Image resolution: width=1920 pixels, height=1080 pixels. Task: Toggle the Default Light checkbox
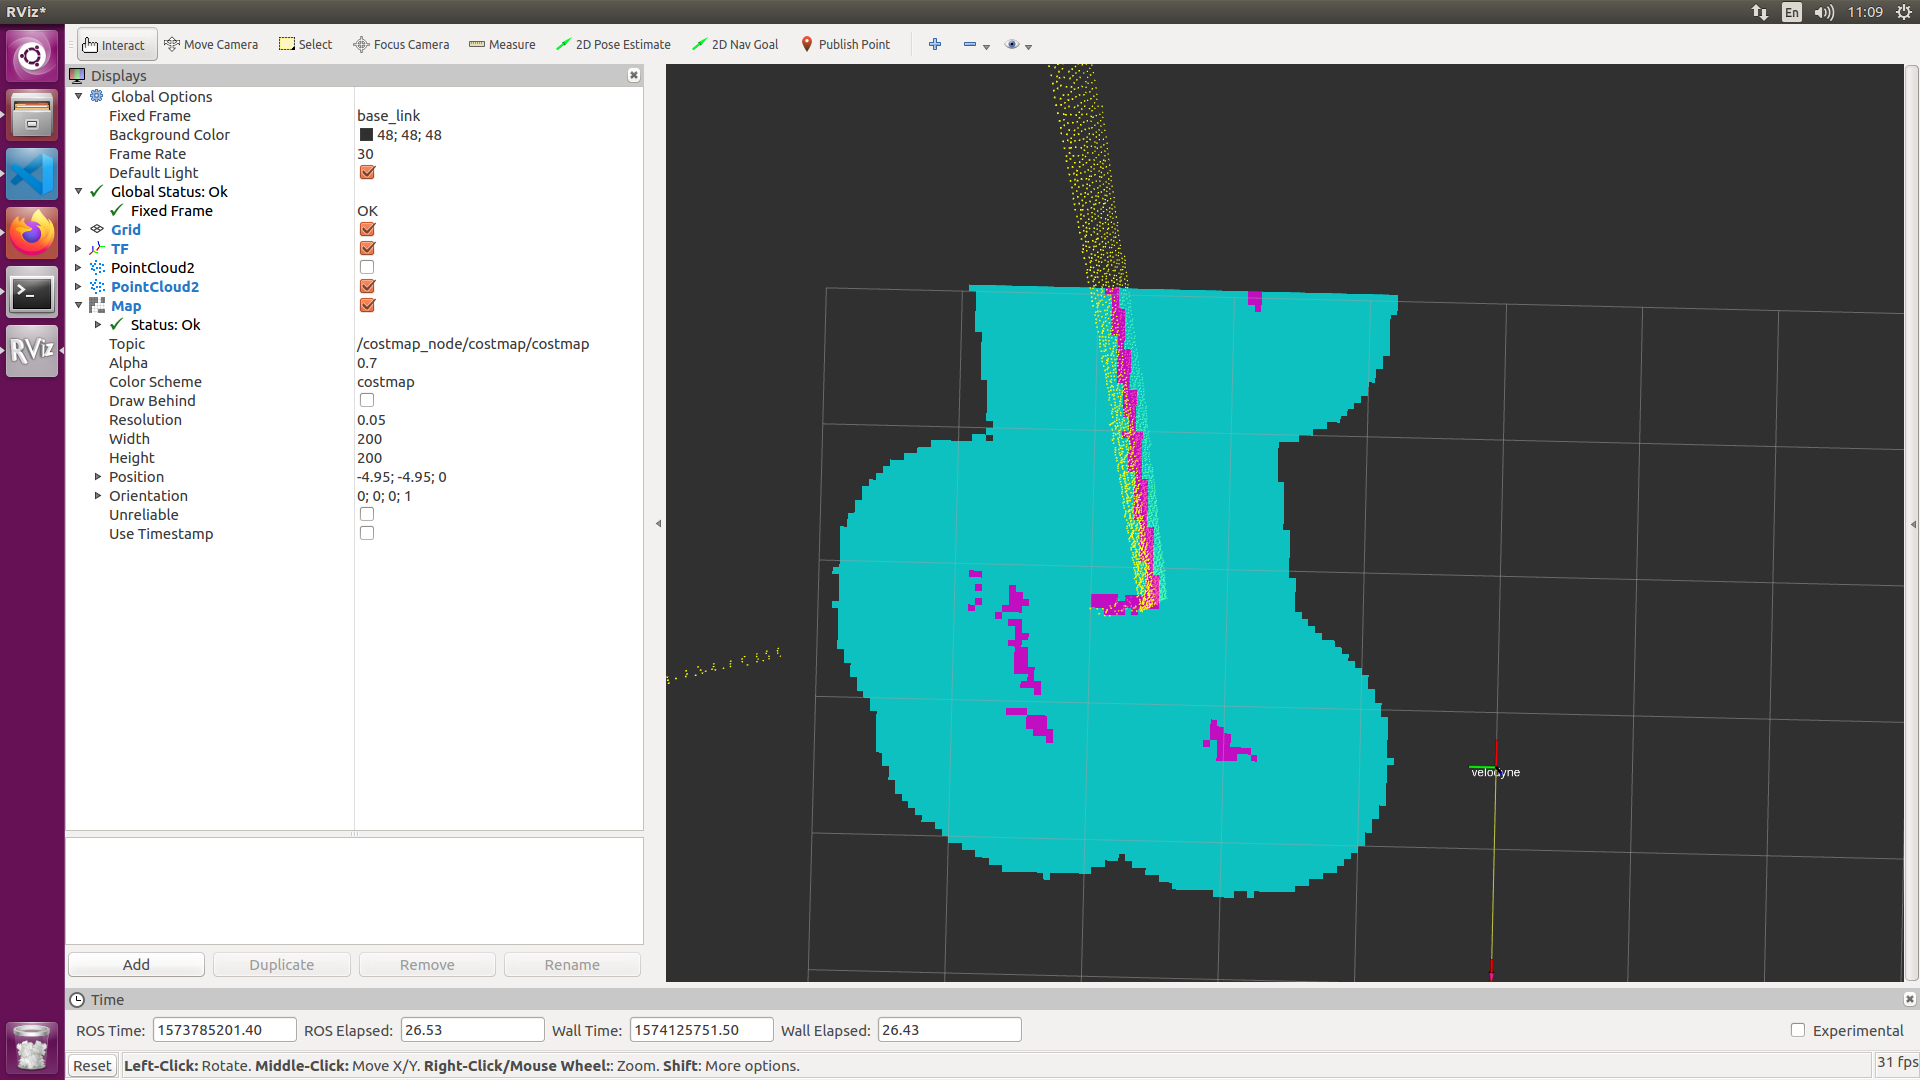[x=367, y=172]
